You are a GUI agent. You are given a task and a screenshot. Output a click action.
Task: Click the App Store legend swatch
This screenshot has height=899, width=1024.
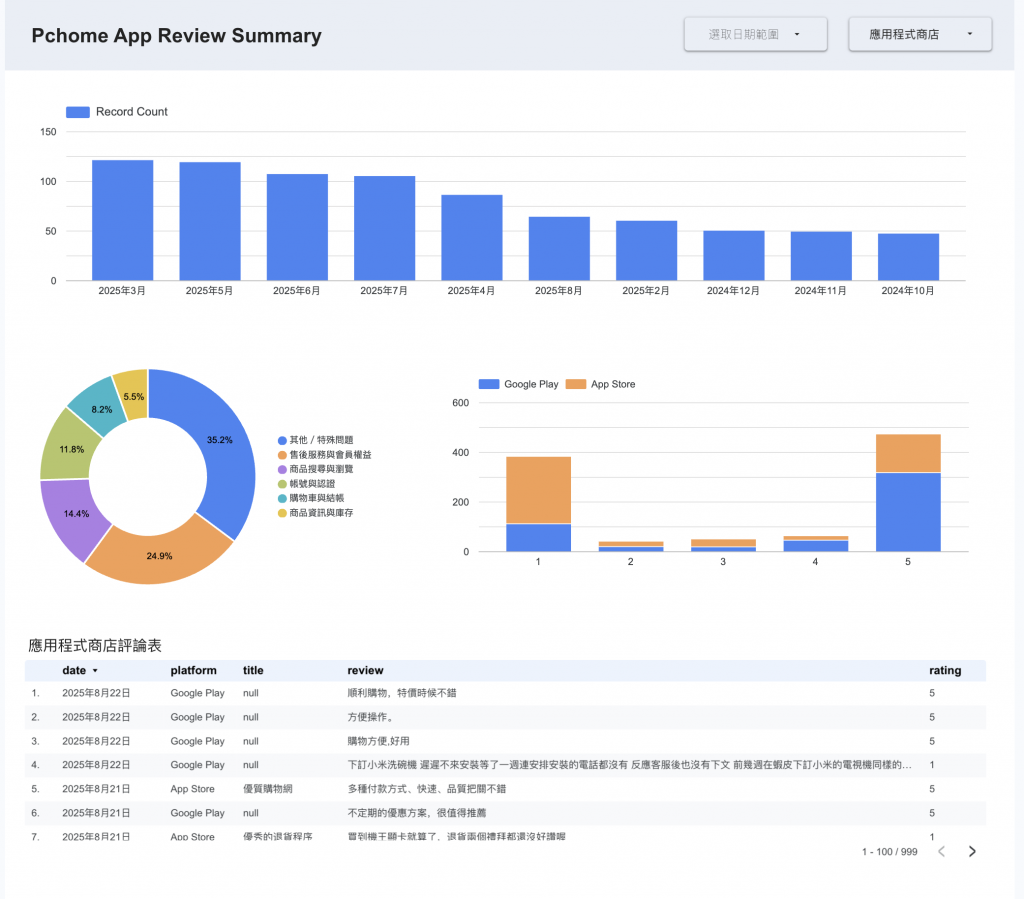pos(575,384)
